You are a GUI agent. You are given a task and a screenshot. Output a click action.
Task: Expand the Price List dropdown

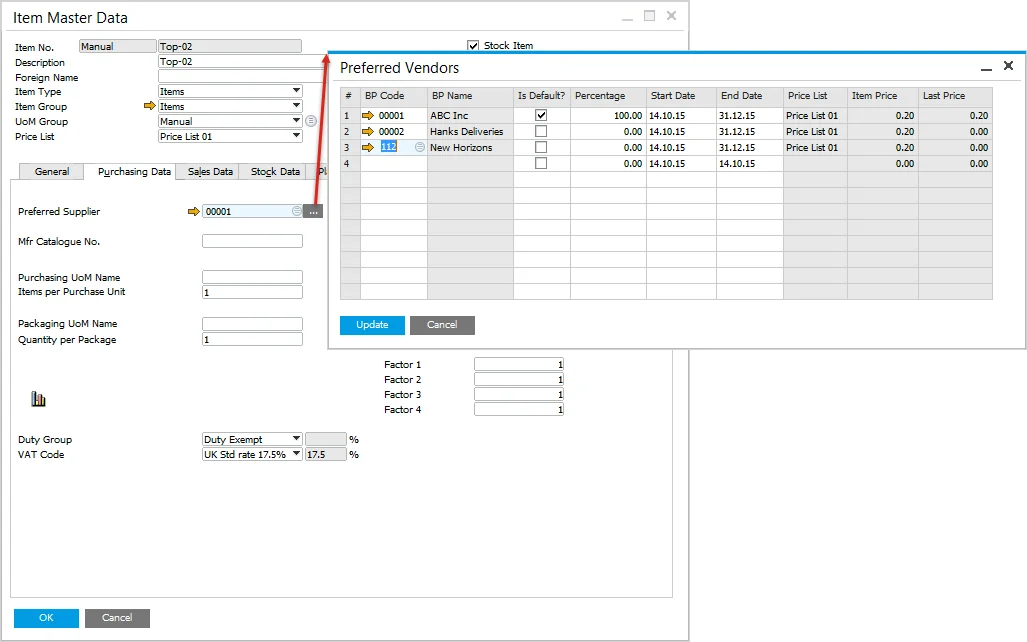(x=296, y=136)
